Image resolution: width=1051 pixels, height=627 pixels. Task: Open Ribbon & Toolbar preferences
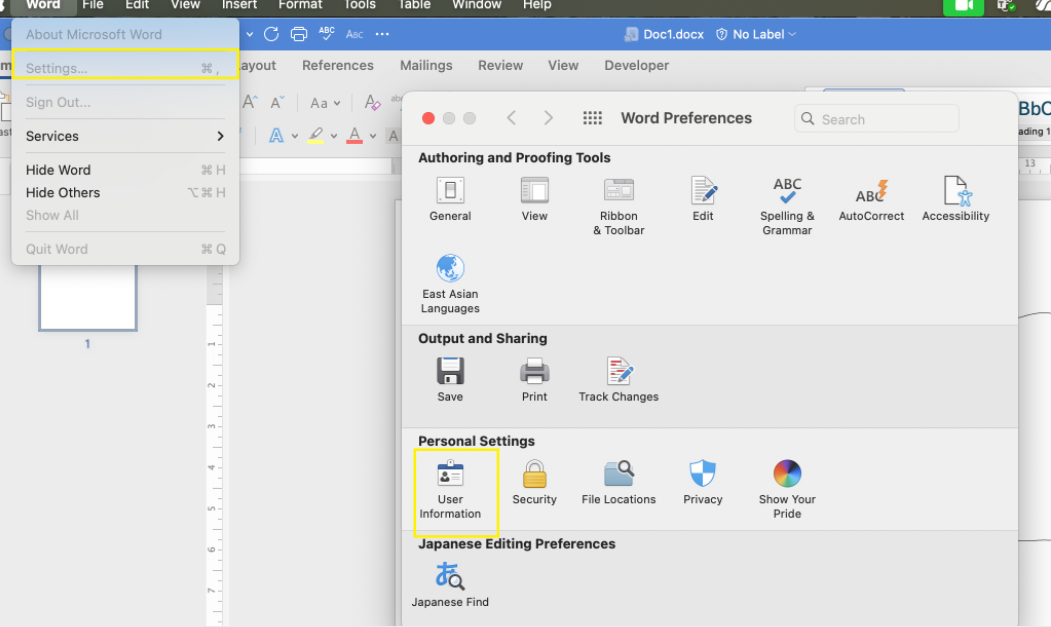click(618, 206)
